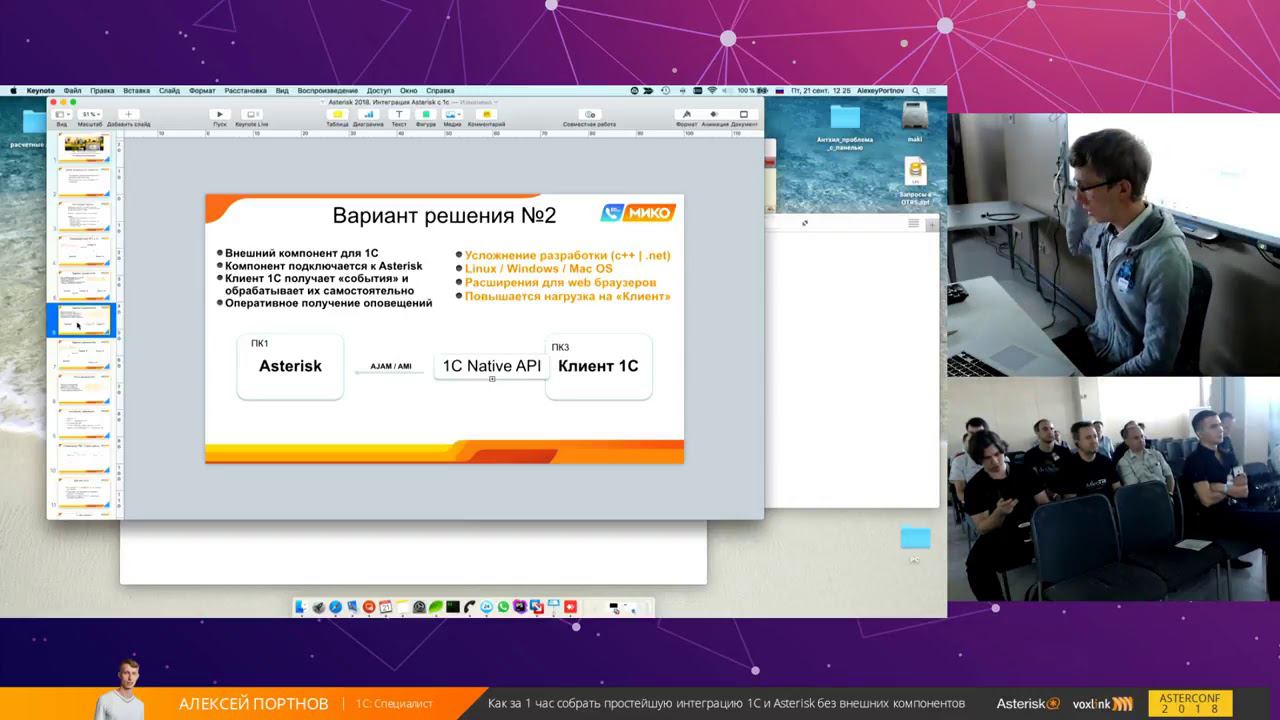The width and height of the screenshot is (1280, 720).
Task: Toggle the Анимация inspector panel
Action: 715,115
